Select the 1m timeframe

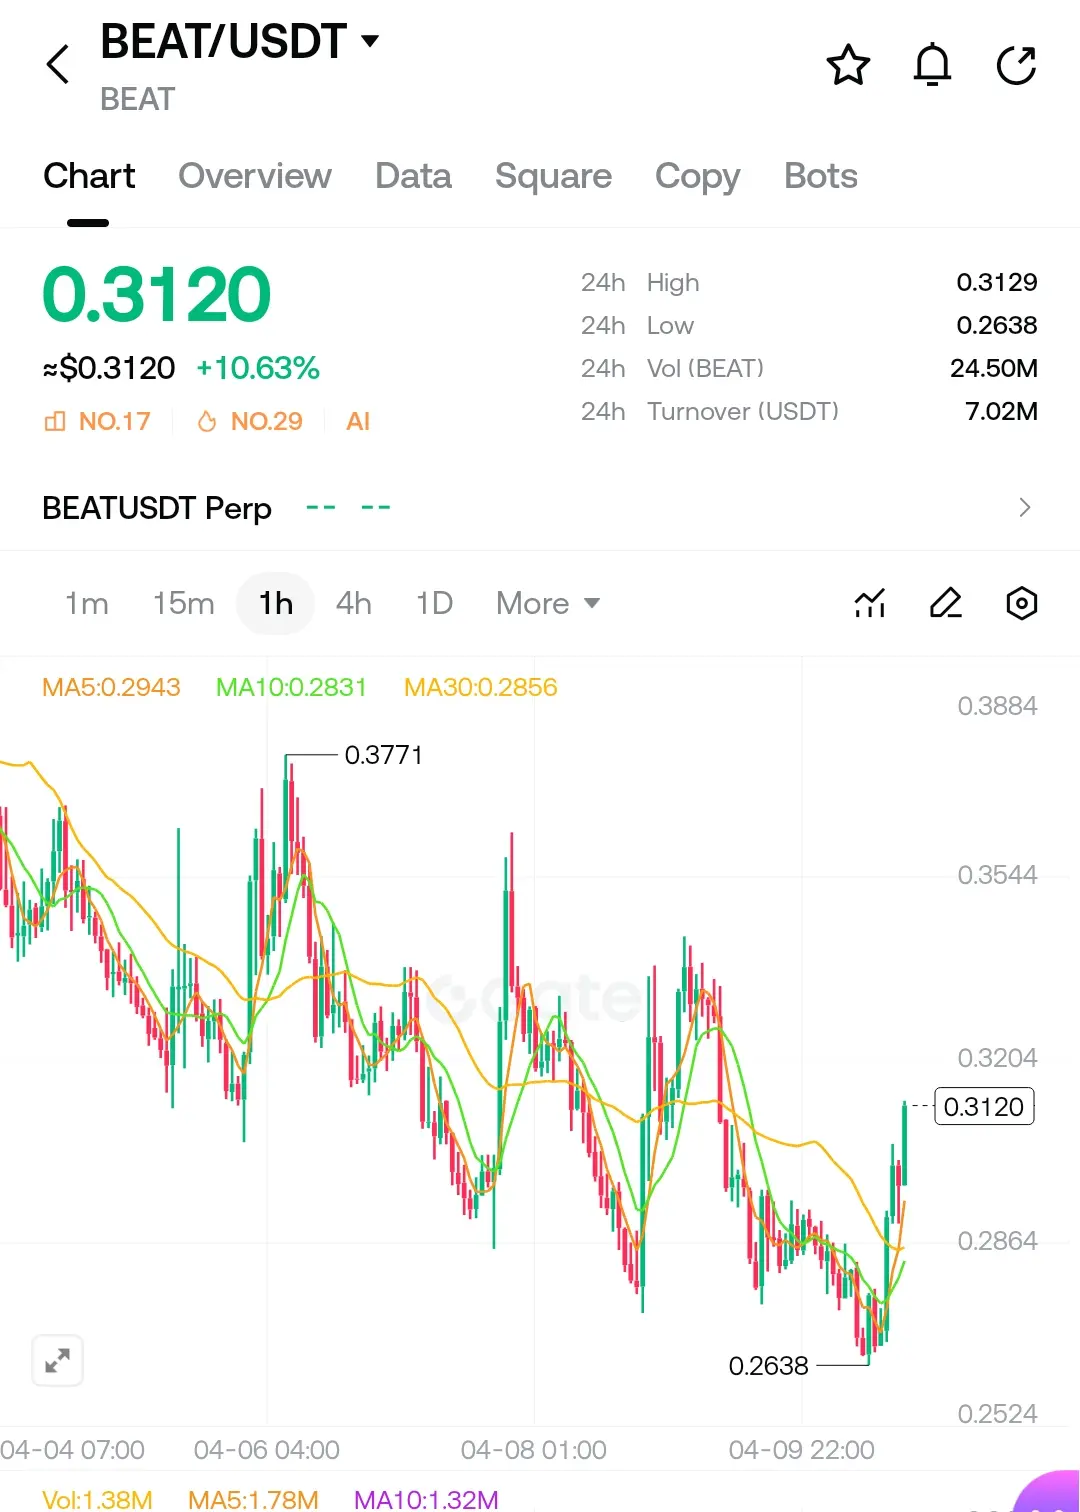(87, 603)
